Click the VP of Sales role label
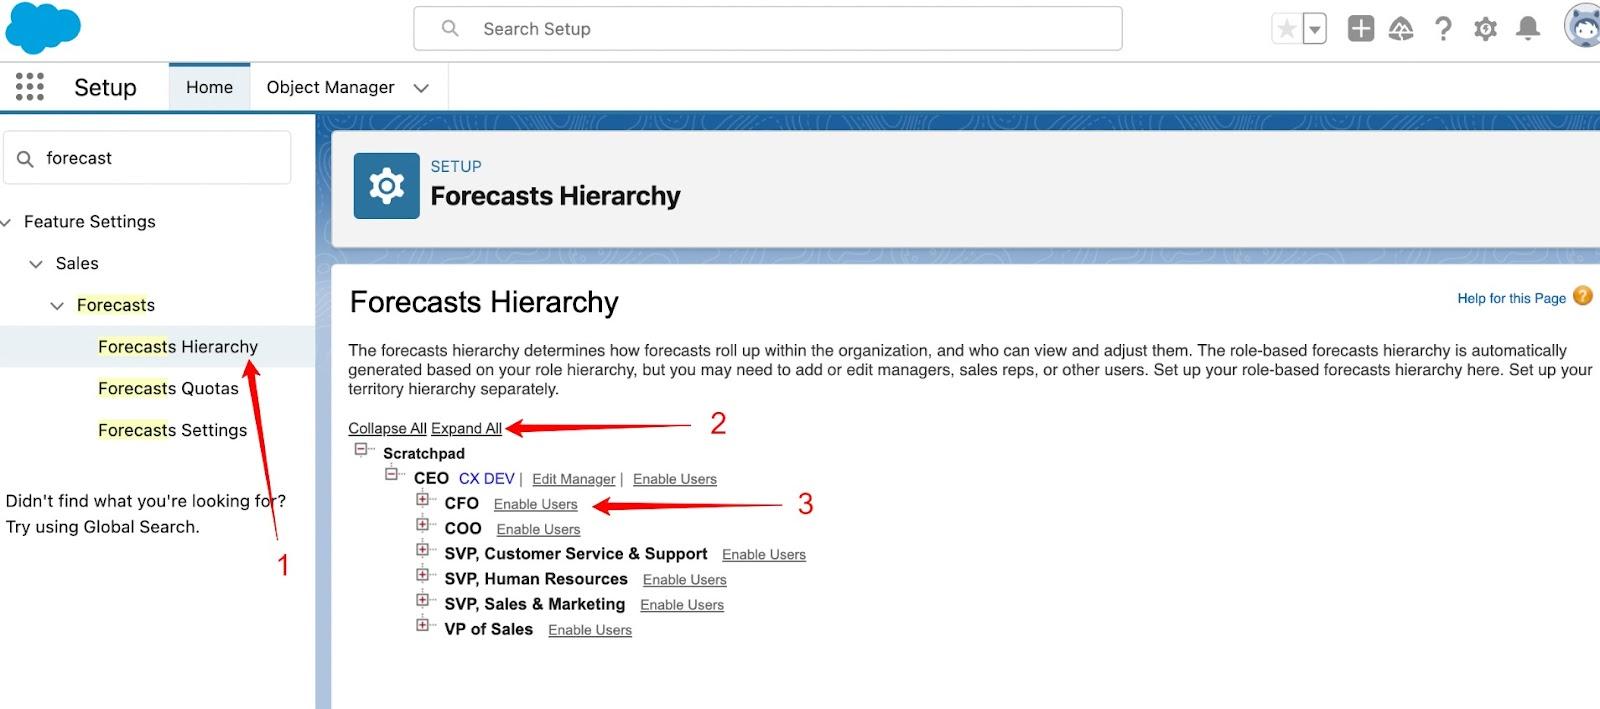This screenshot has height=709, width=1600. [x=488, y=629]
